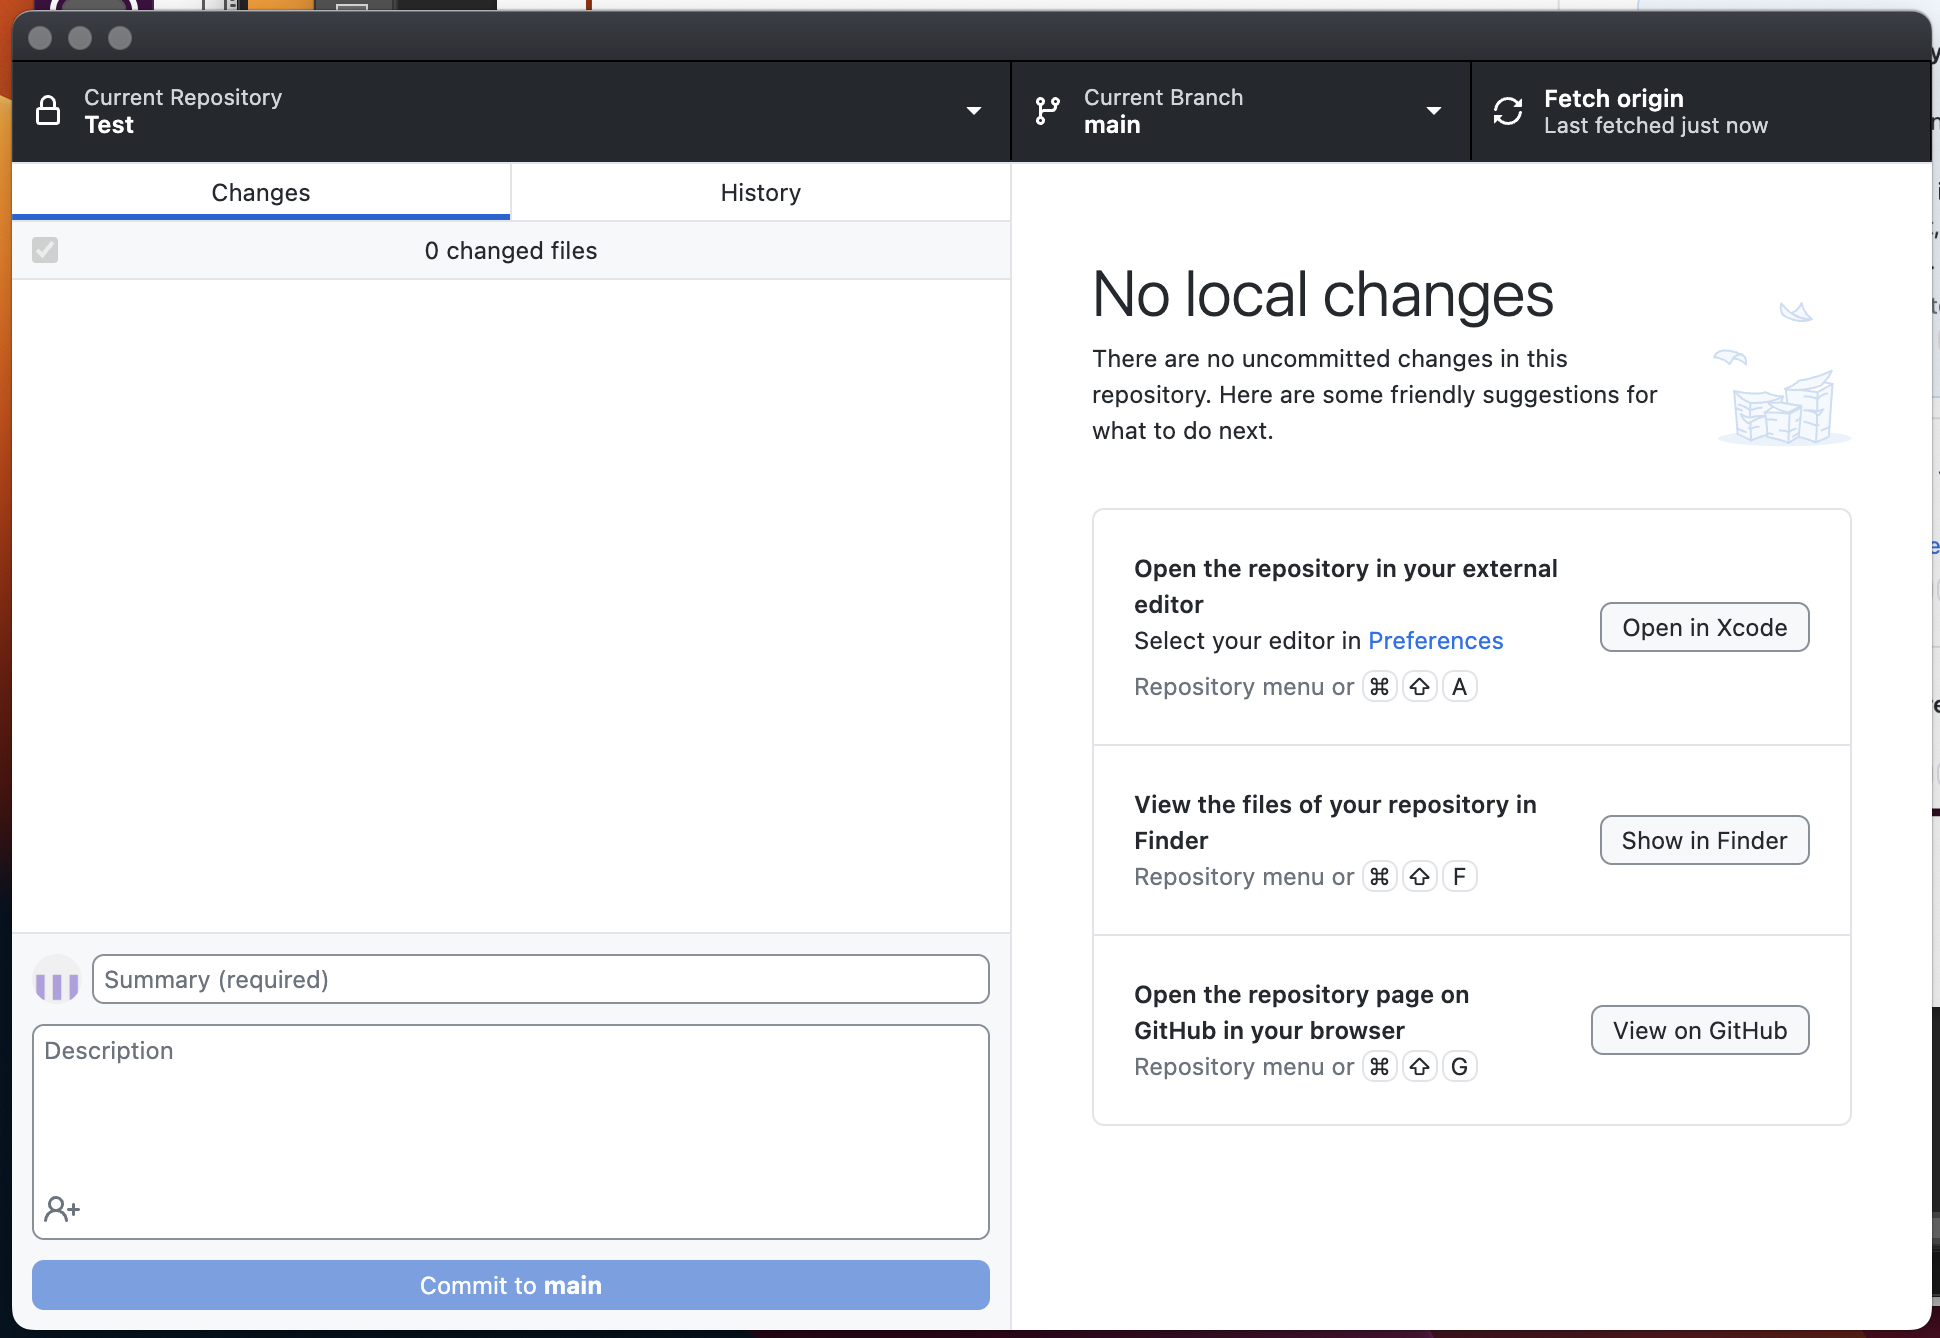Screen dimensions: 1940x1338
Task: Click the add co-authors person icon
Action: (62, 1209)
